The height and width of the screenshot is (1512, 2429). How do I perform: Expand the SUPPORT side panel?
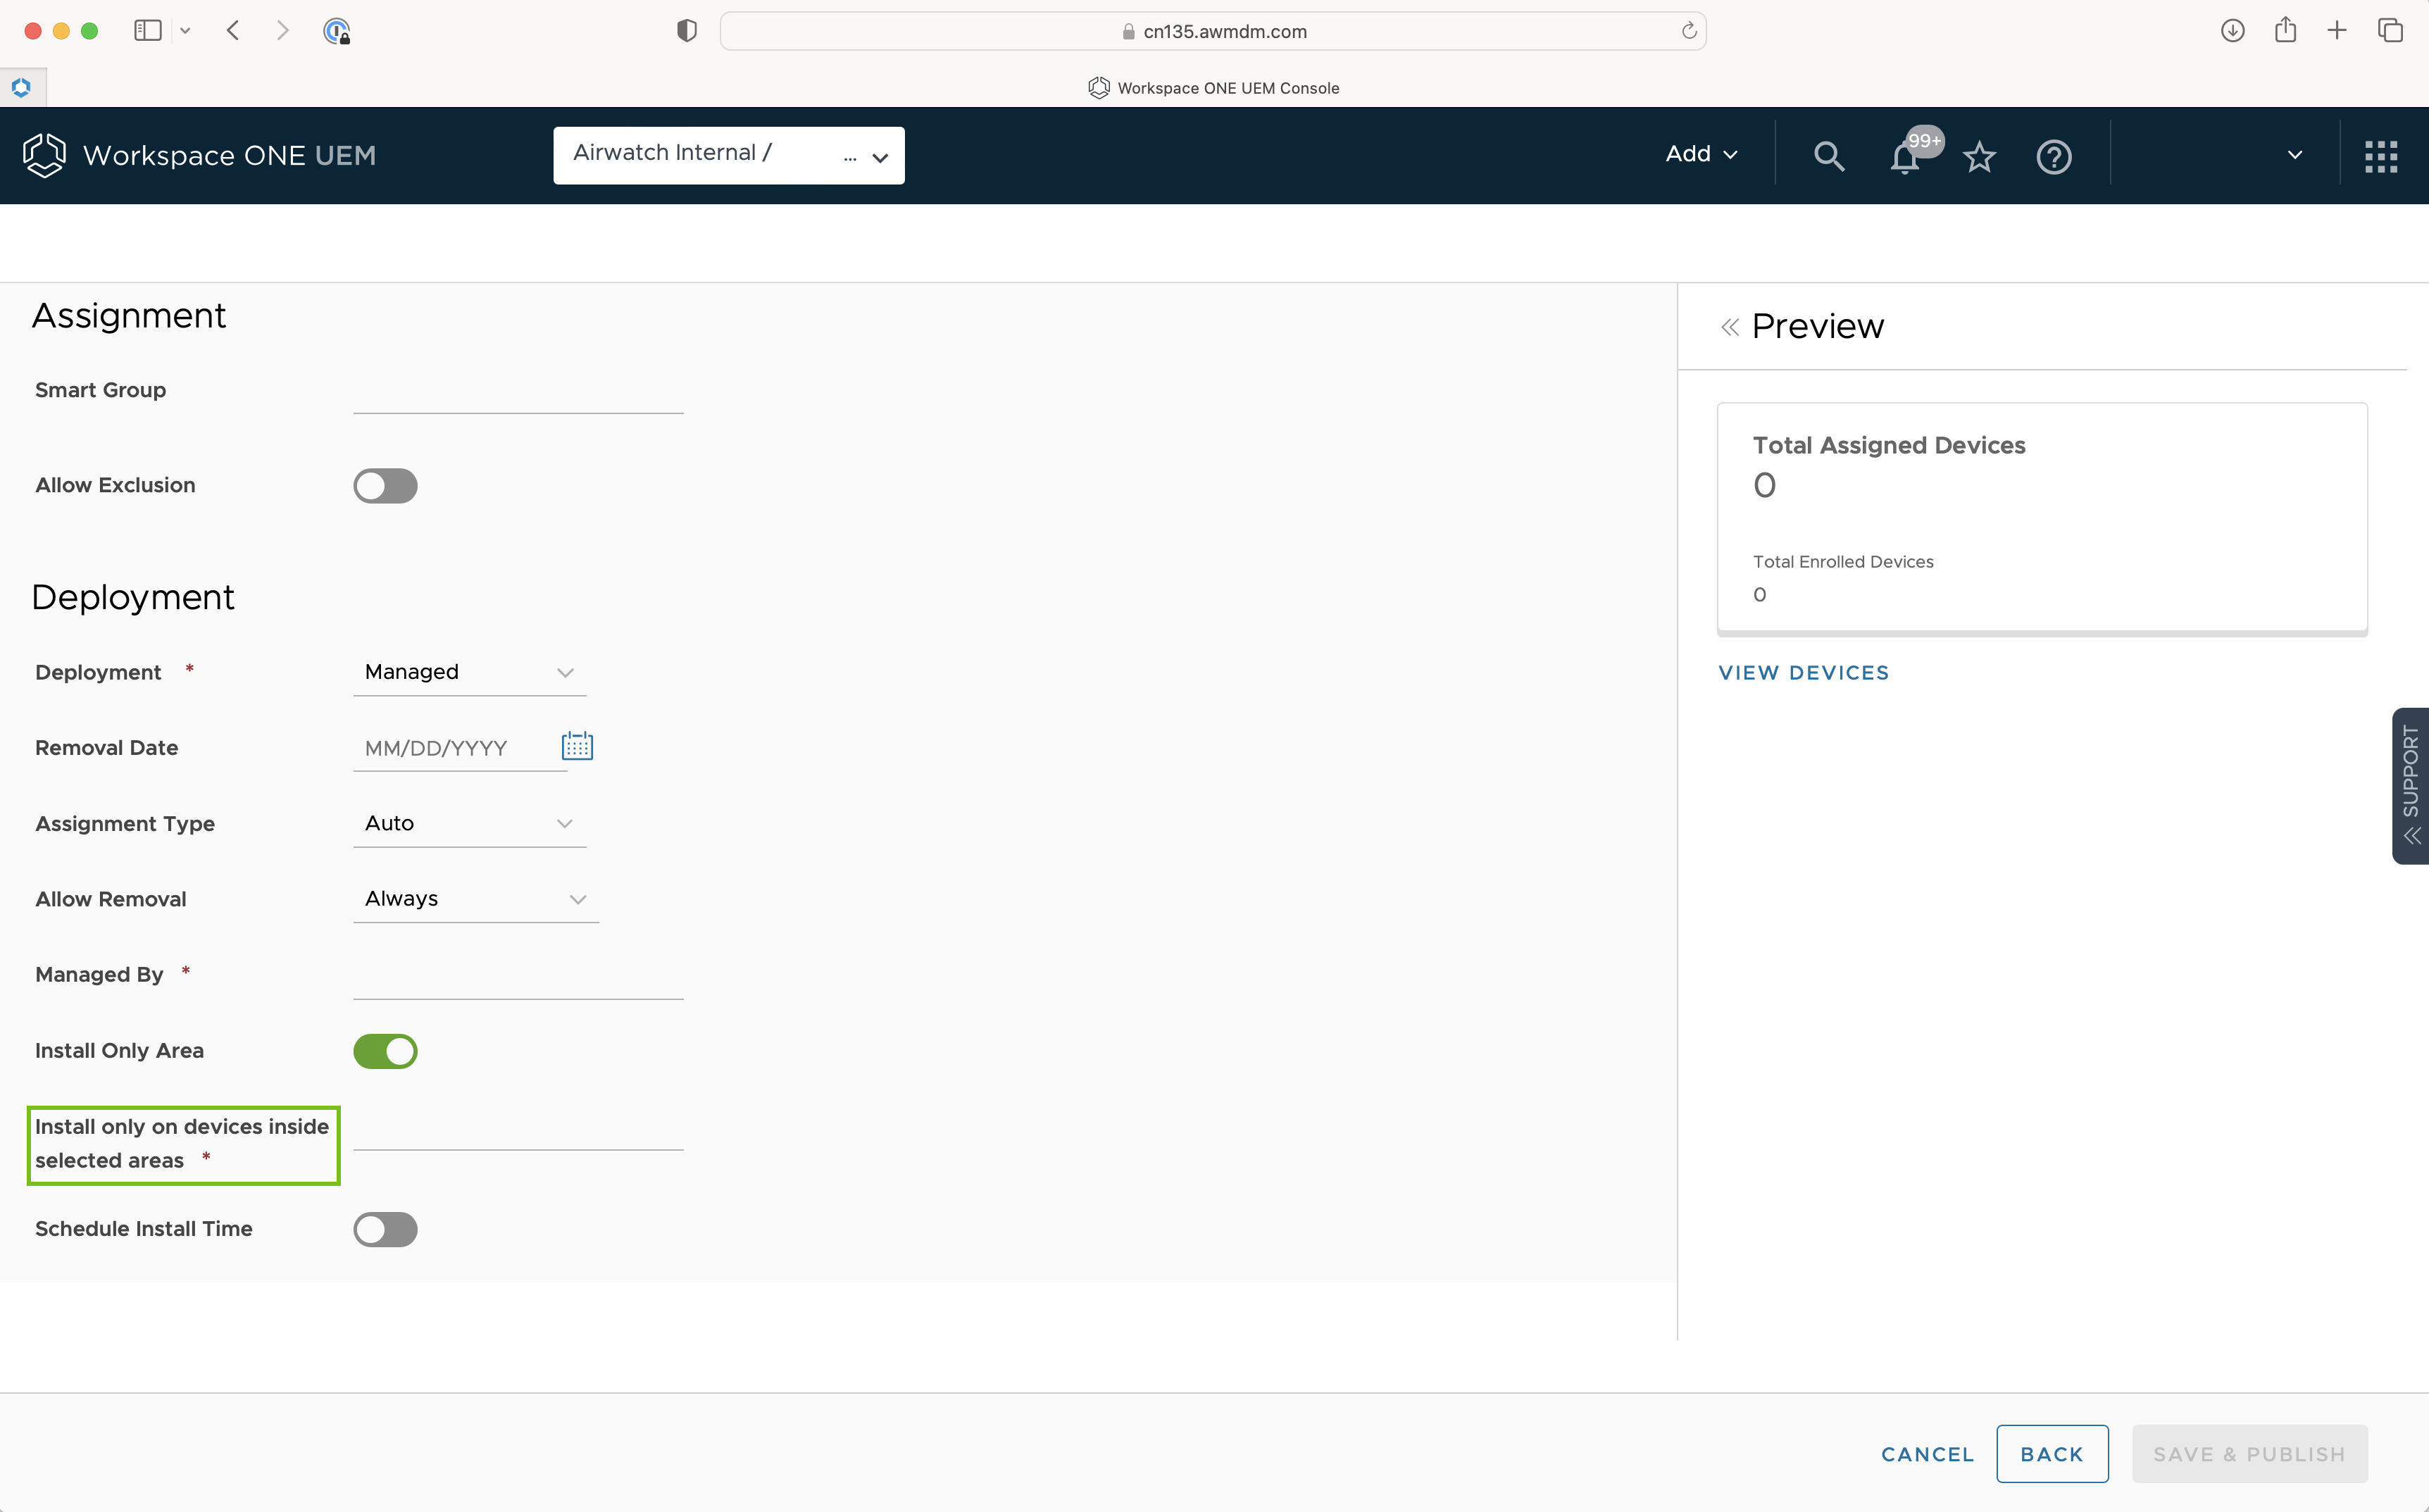[2410, 786]
